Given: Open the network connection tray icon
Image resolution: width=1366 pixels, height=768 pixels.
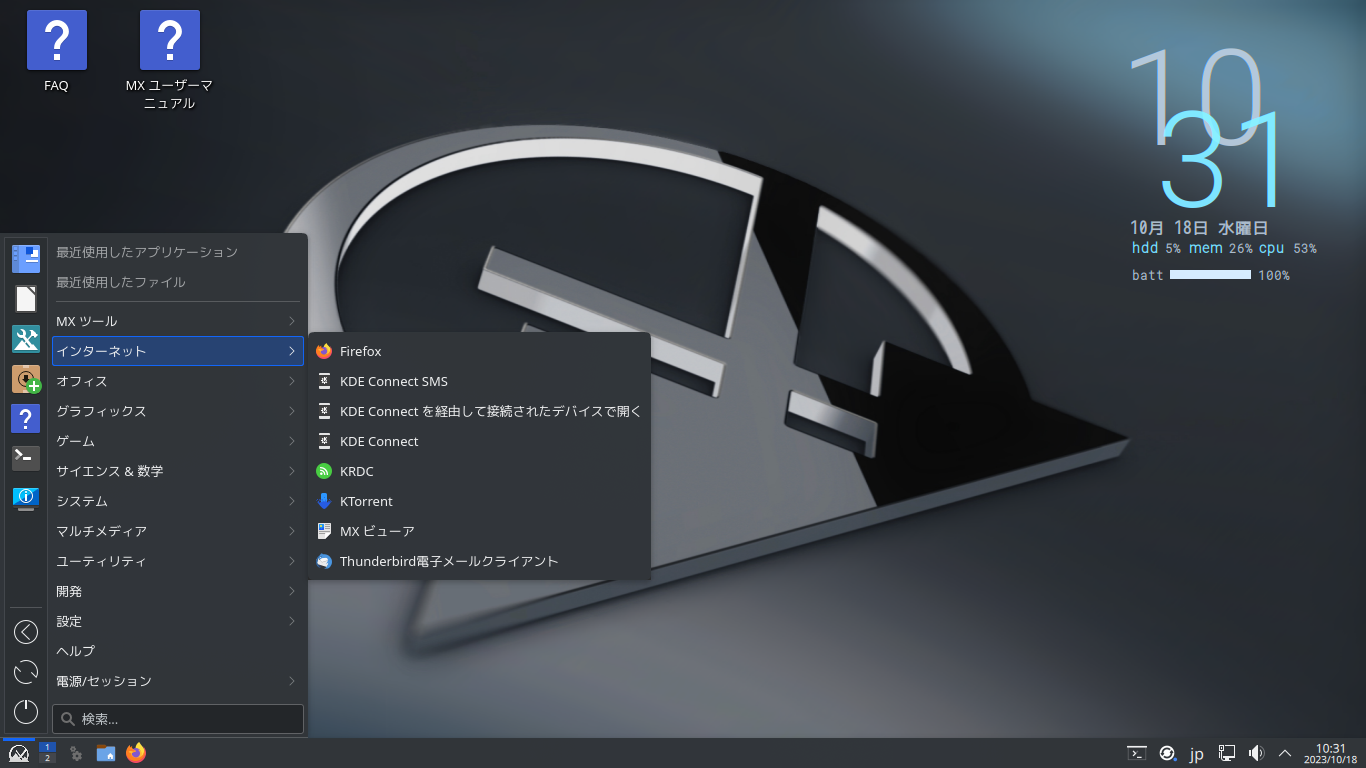Looking at the screenshot, I should click(x=1227, y=753).
